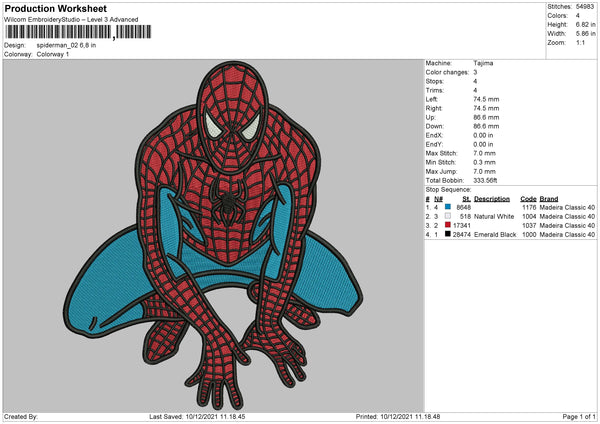Click the 'Stop Sequence:' heading
The image size is (600, 424).
point(448,190)
